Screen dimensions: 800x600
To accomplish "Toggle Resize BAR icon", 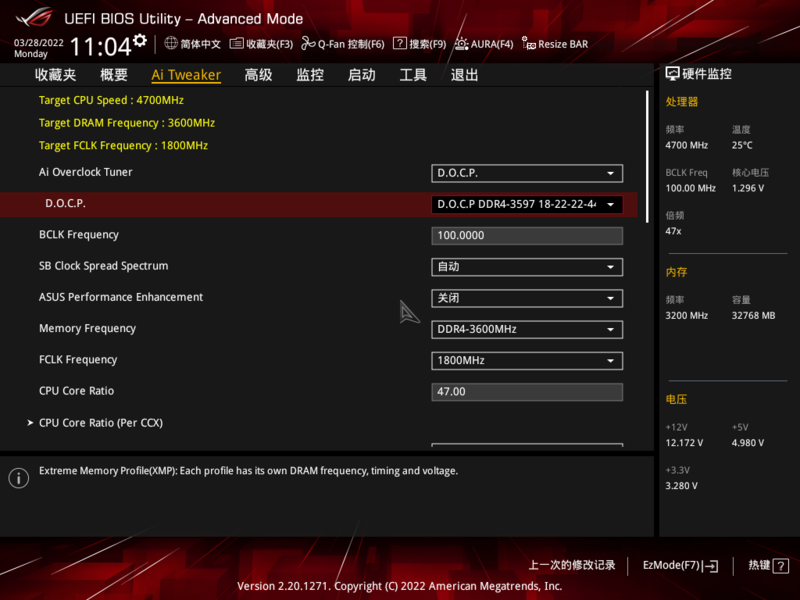I will [529, 44].
